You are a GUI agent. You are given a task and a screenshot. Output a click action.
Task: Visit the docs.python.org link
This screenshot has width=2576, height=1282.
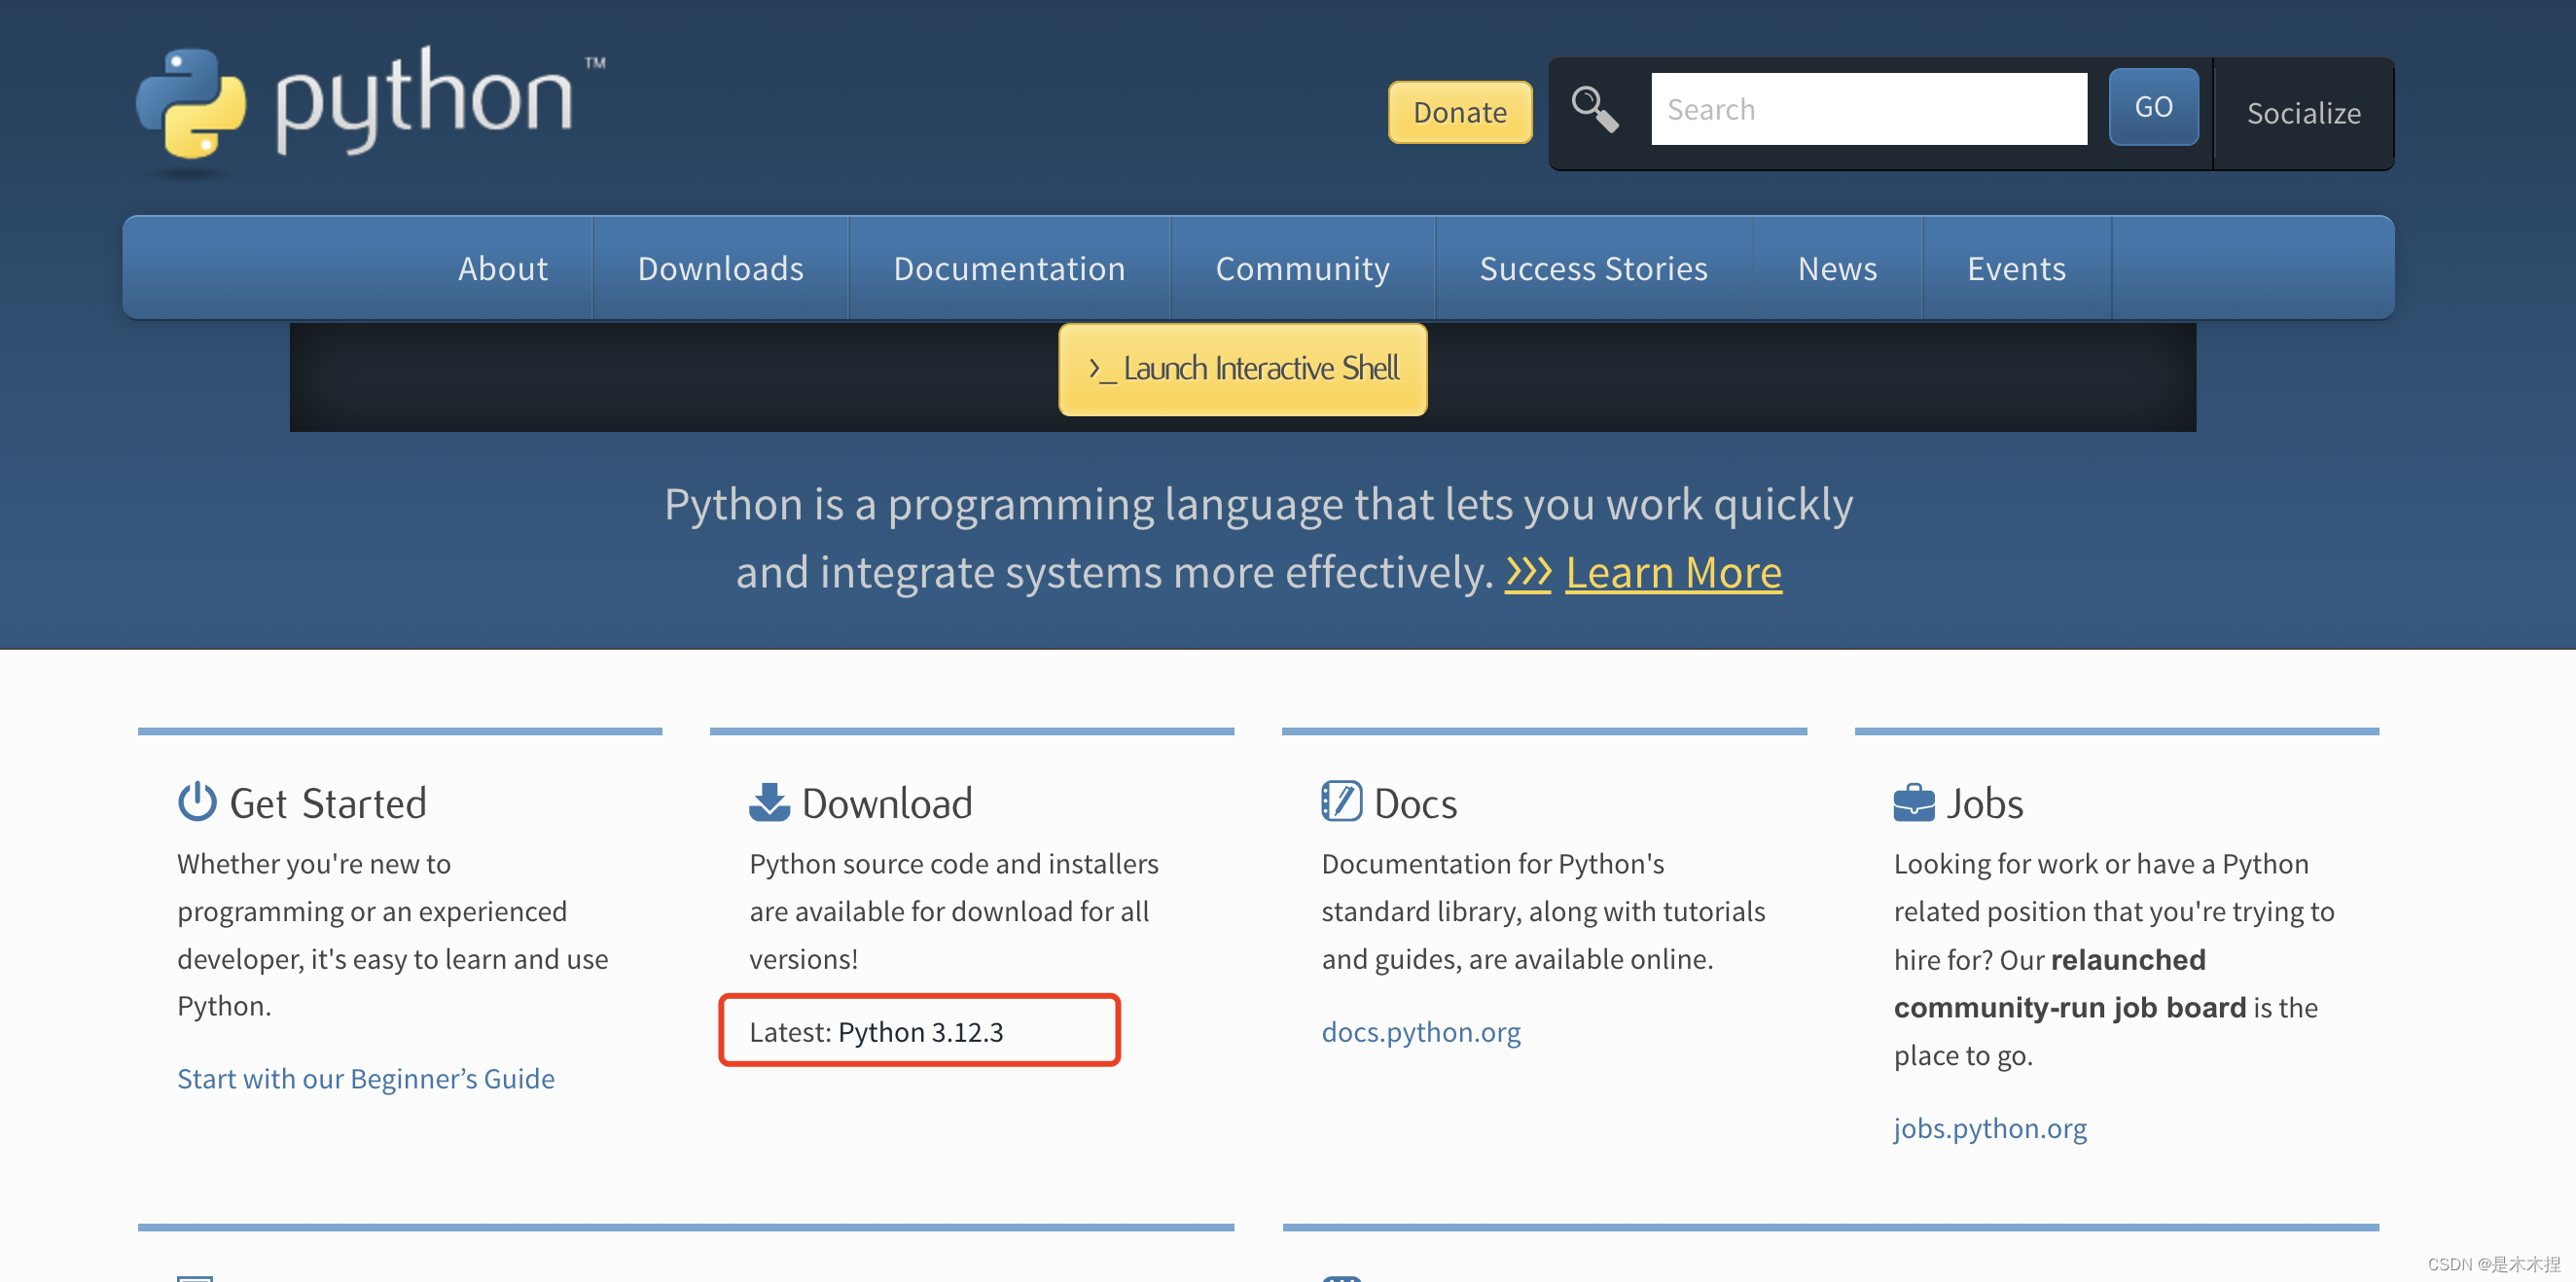[1421, 1031]
